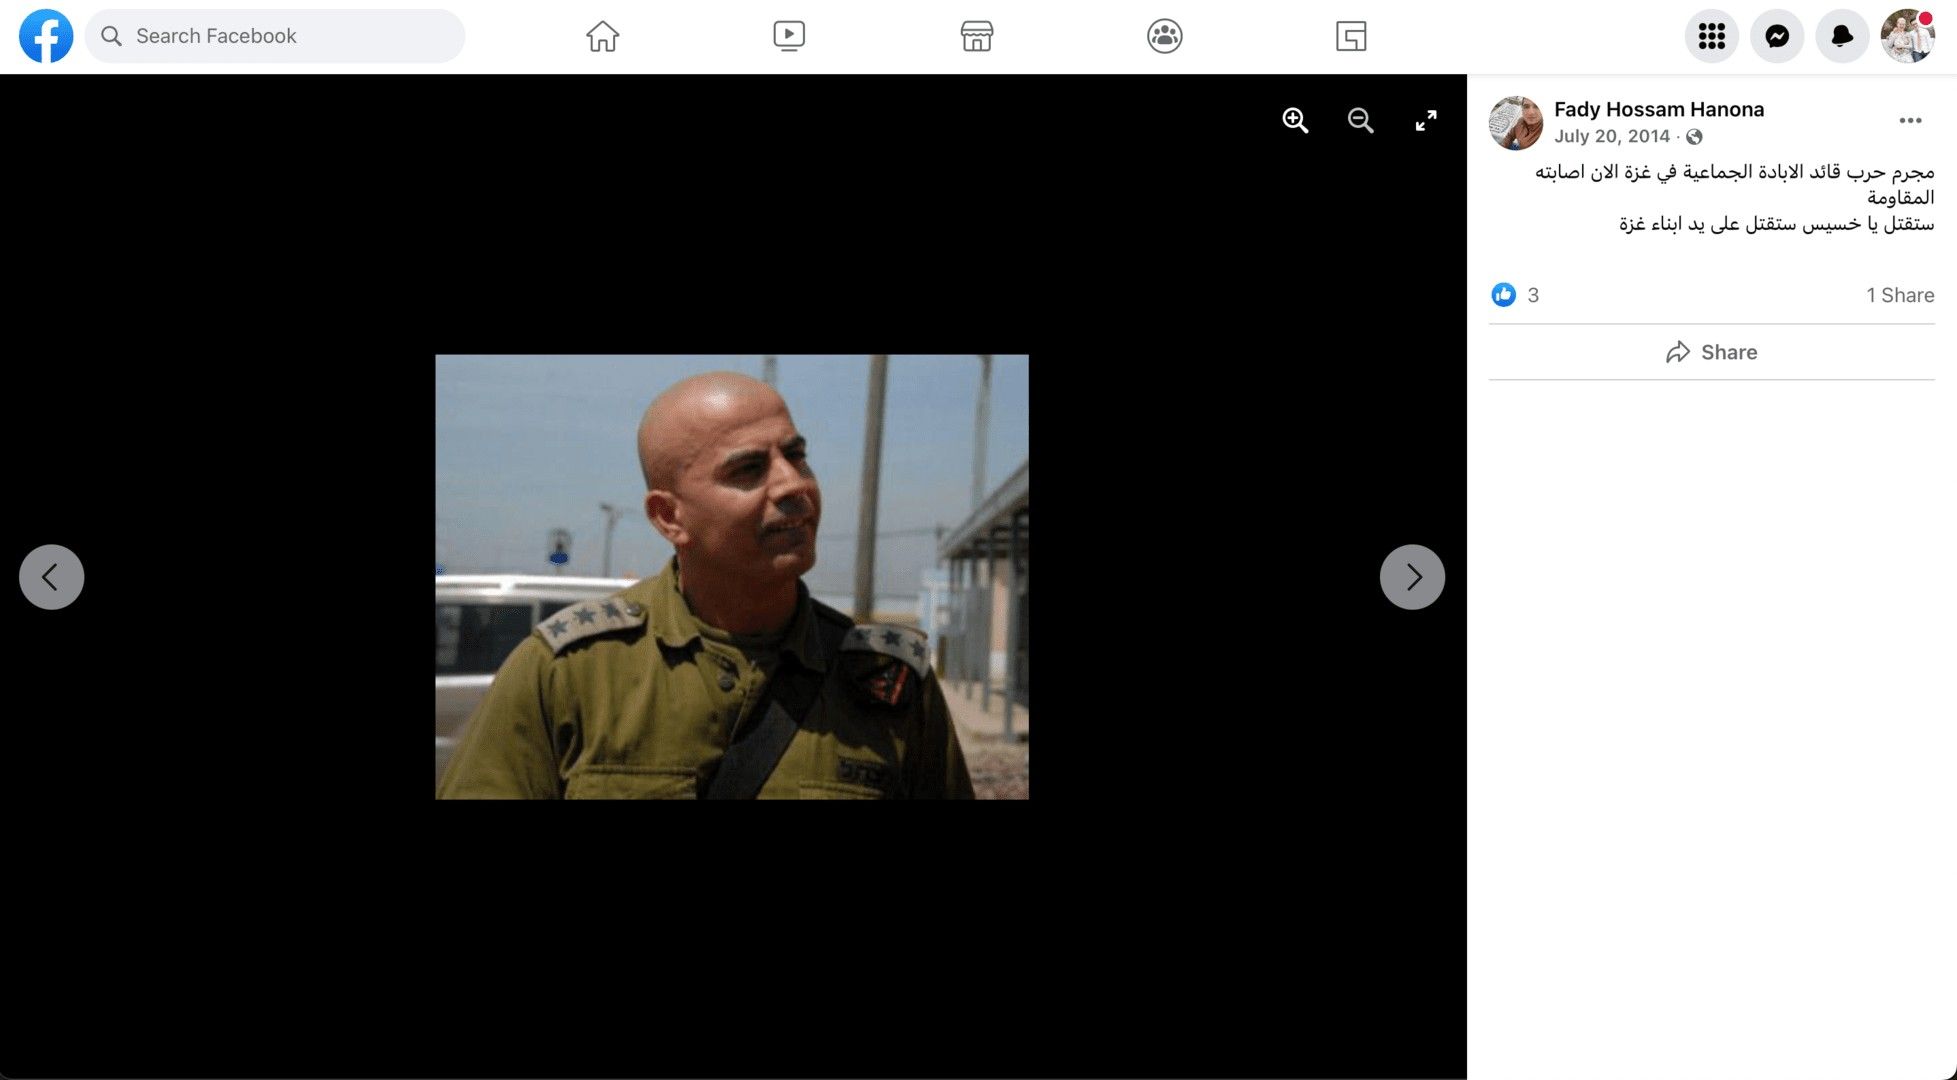
Task: View the 3 like reactions
Action: point(1515,295)
